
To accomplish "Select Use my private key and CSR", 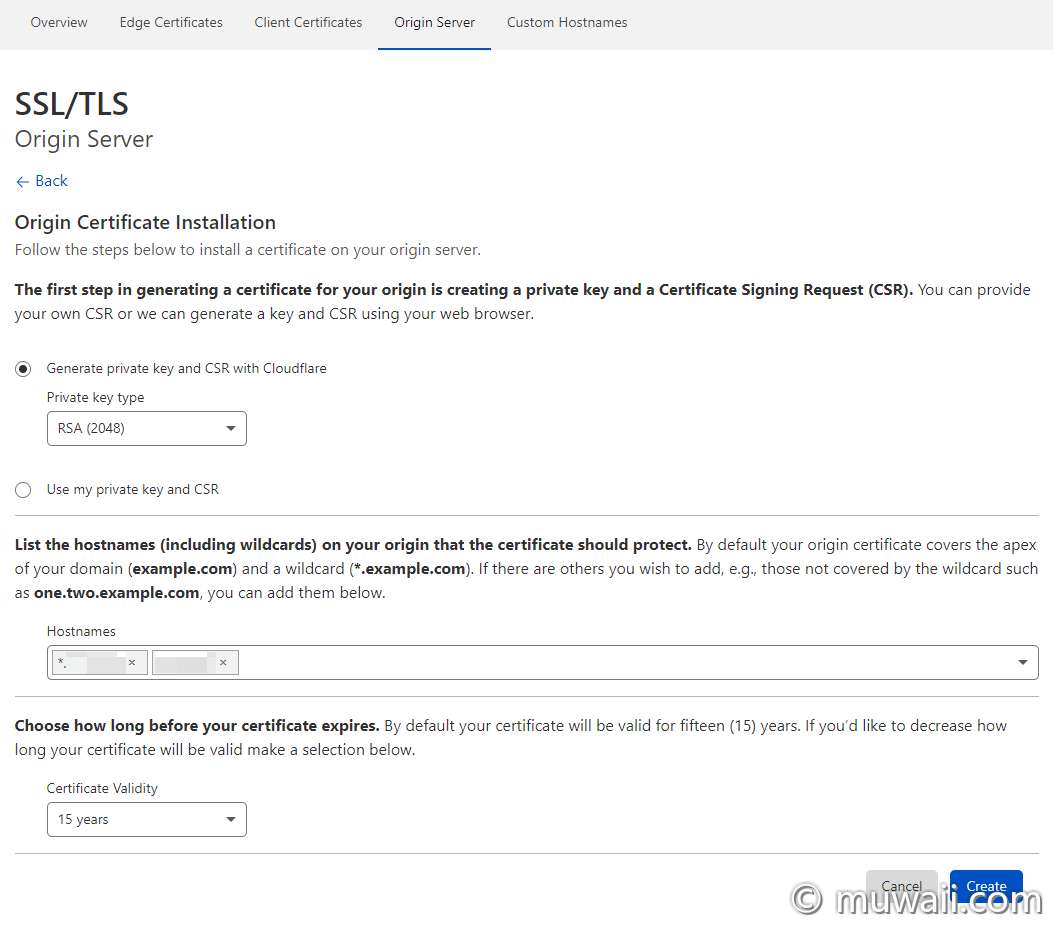I will pos(23,490).
